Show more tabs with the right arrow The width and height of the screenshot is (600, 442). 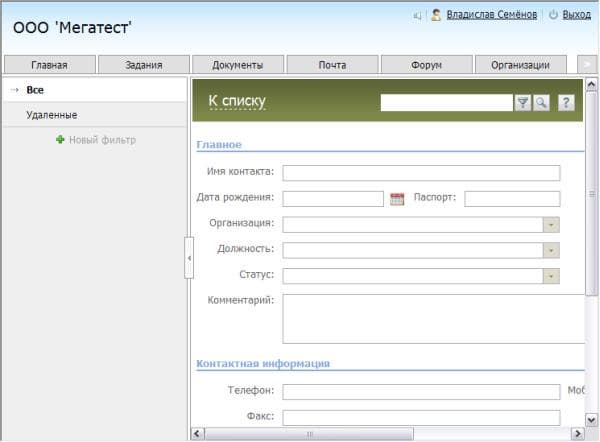587,65
